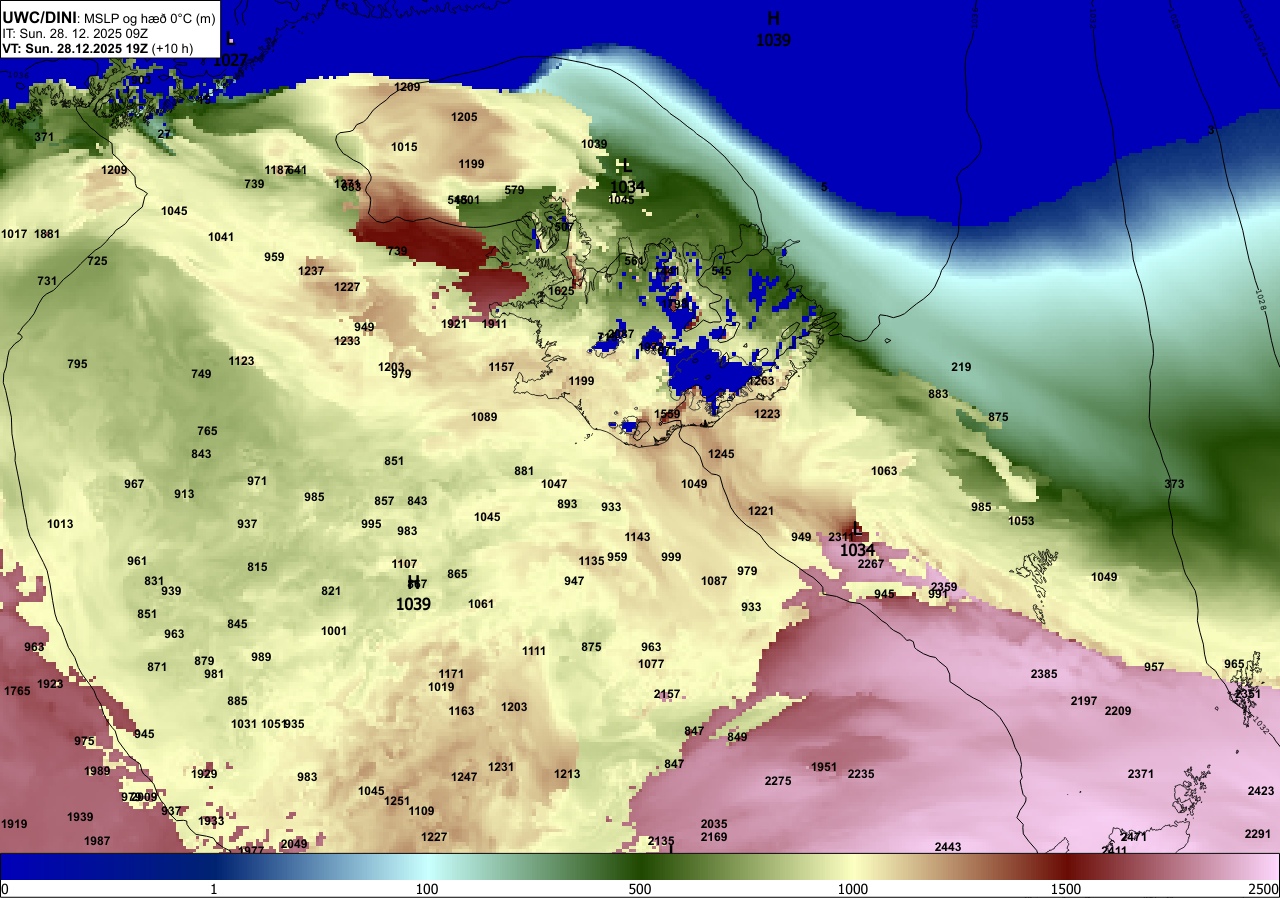Click the 2500 label on the color scale
This screenshot has height=898, width=1280.
point(1264,889)
